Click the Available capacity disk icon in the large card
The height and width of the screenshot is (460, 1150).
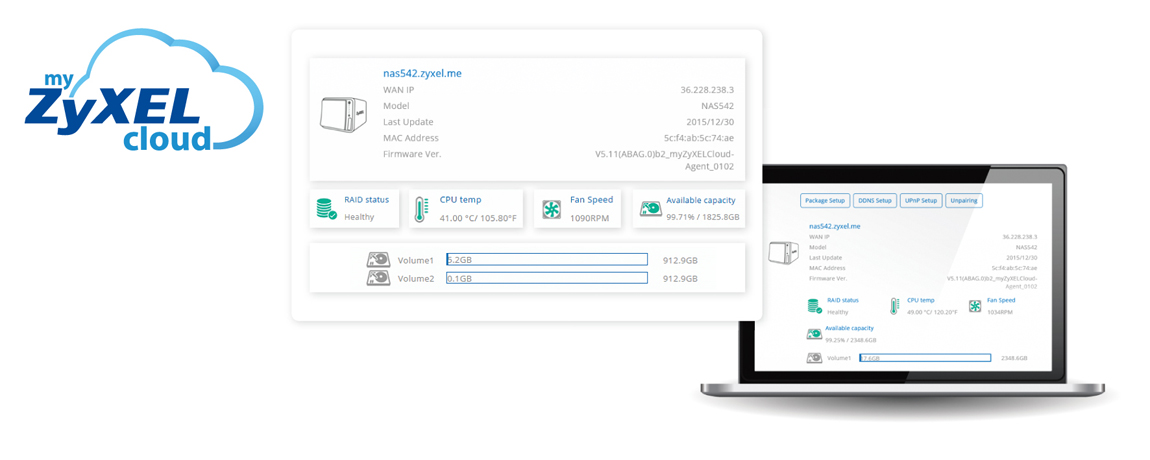(650, 209)
